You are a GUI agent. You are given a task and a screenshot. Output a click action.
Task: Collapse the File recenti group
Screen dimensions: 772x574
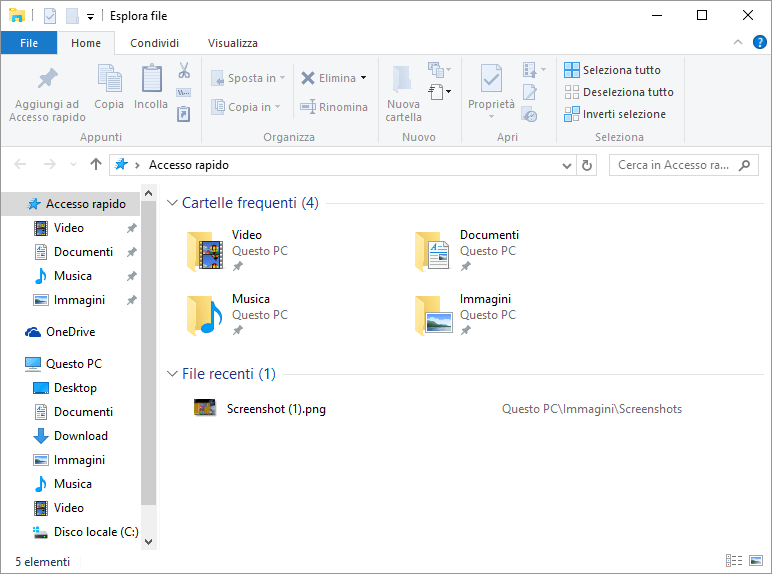[171, 374]
